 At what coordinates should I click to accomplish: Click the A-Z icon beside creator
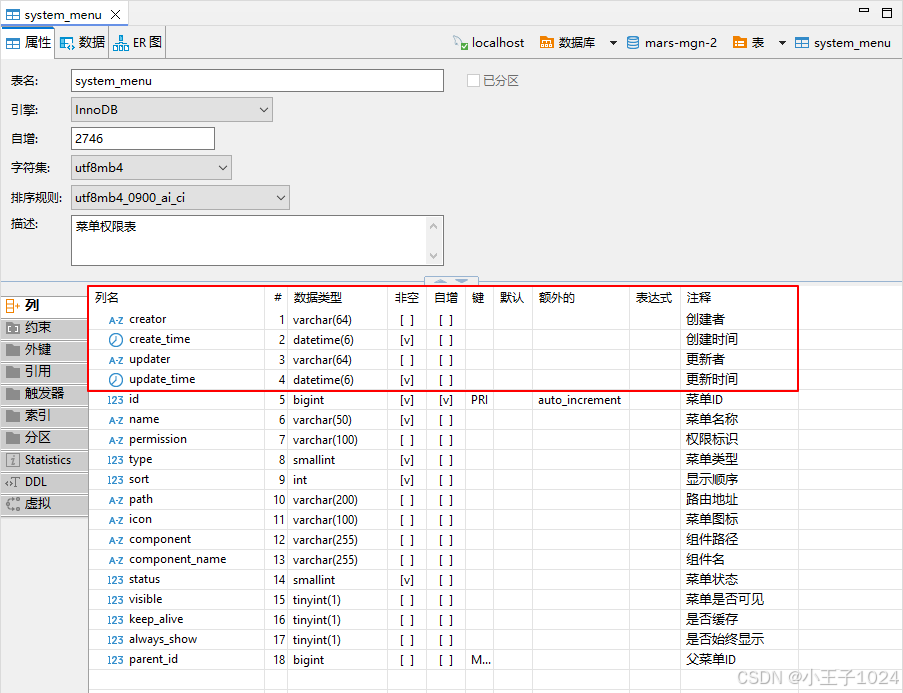(116, 320)
